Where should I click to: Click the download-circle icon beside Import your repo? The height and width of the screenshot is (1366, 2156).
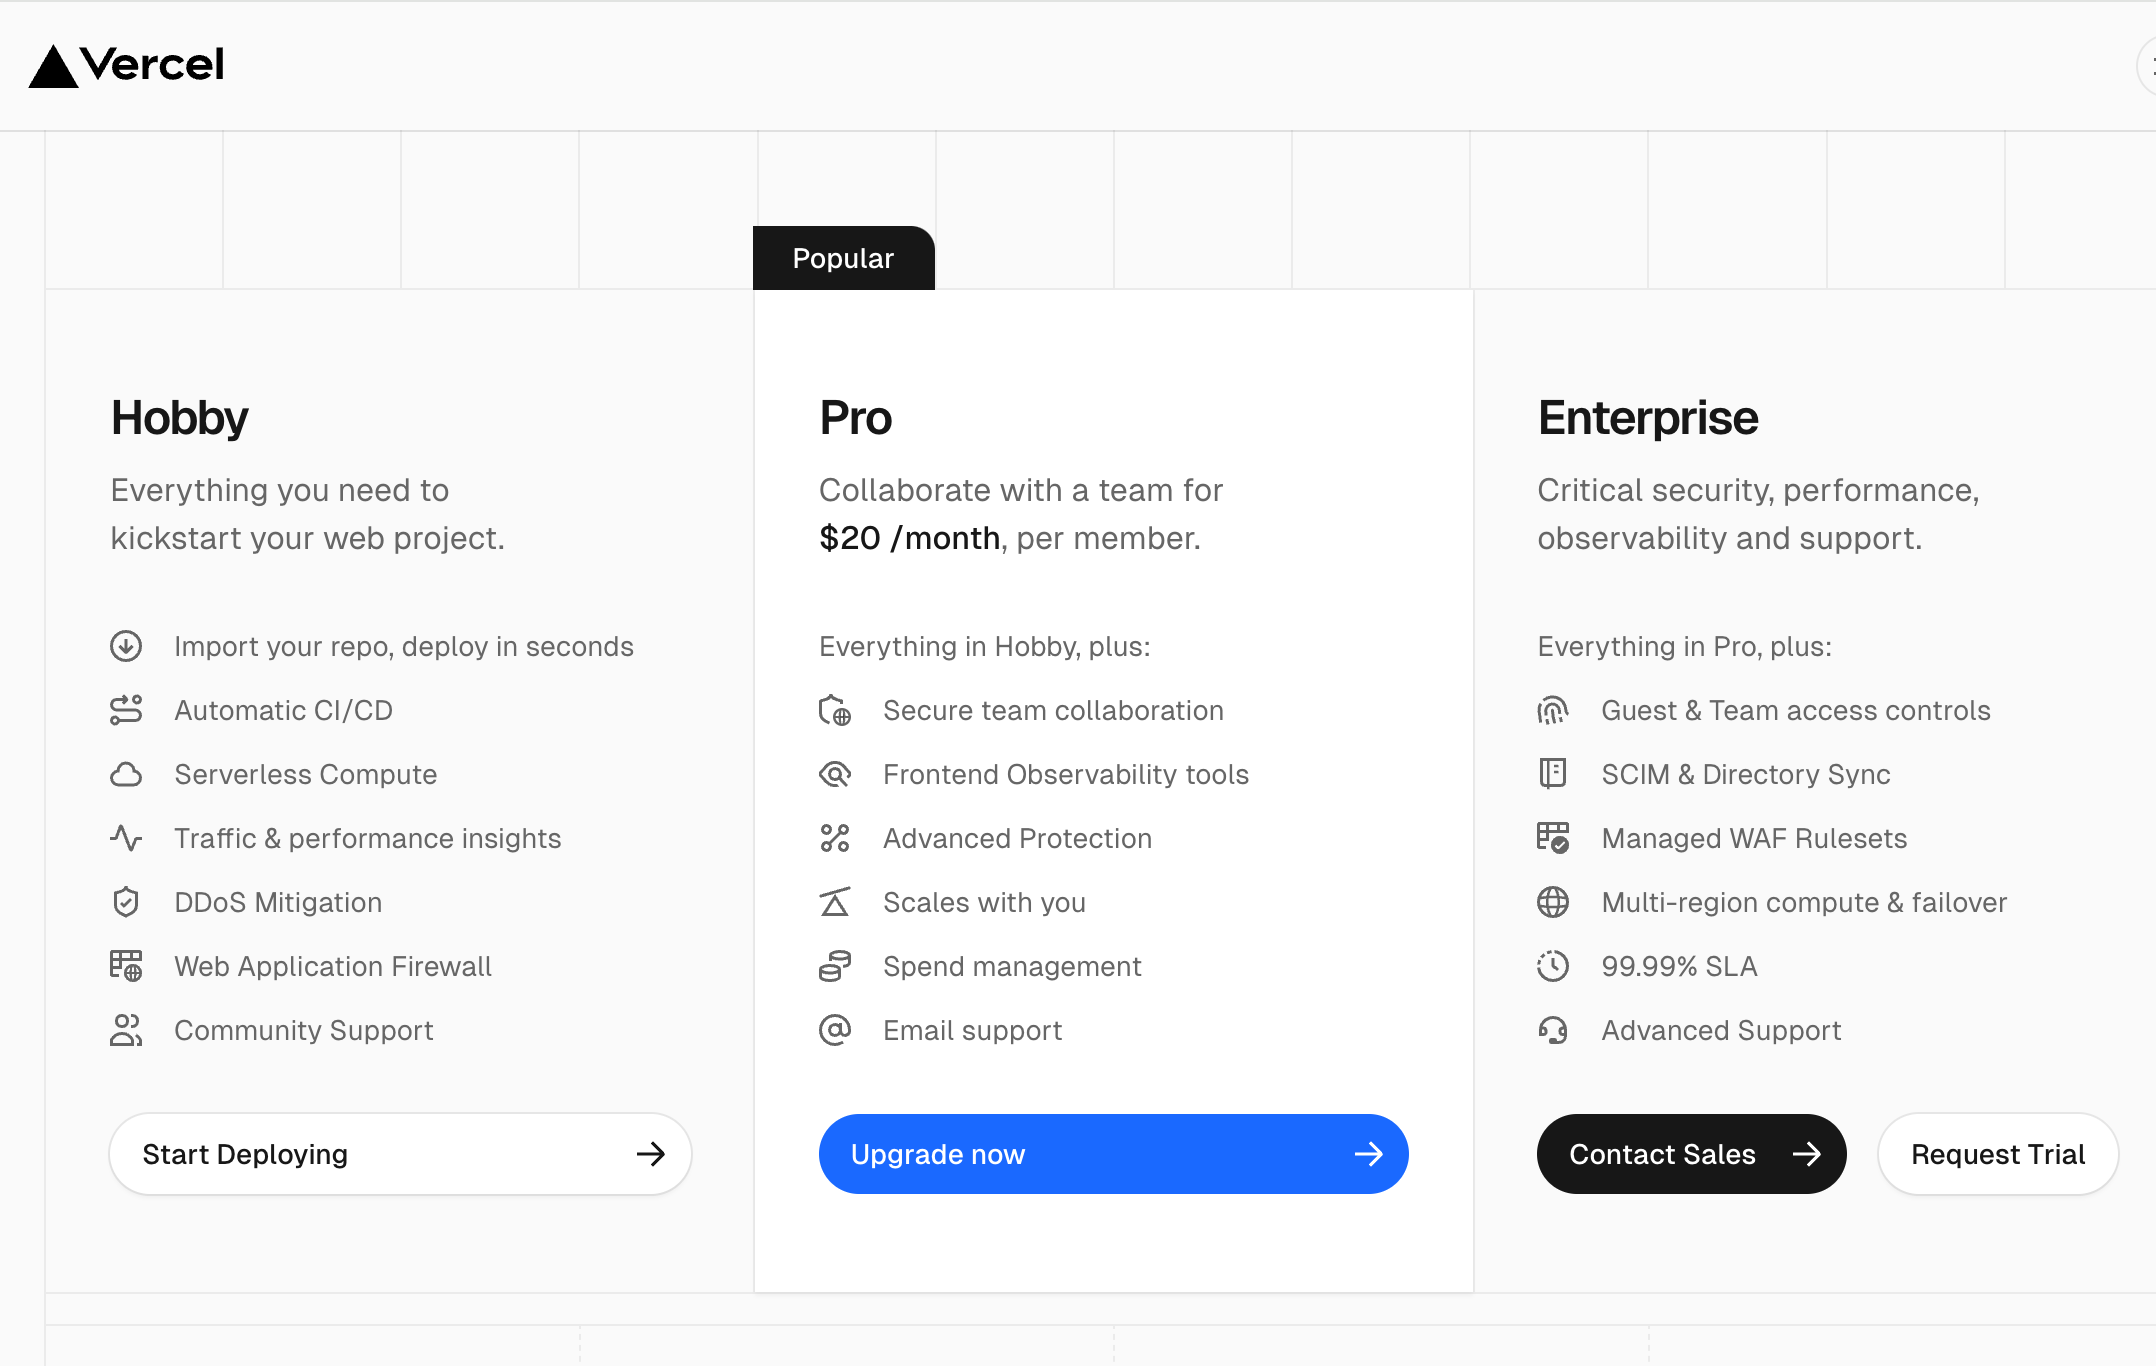[126, 646]
